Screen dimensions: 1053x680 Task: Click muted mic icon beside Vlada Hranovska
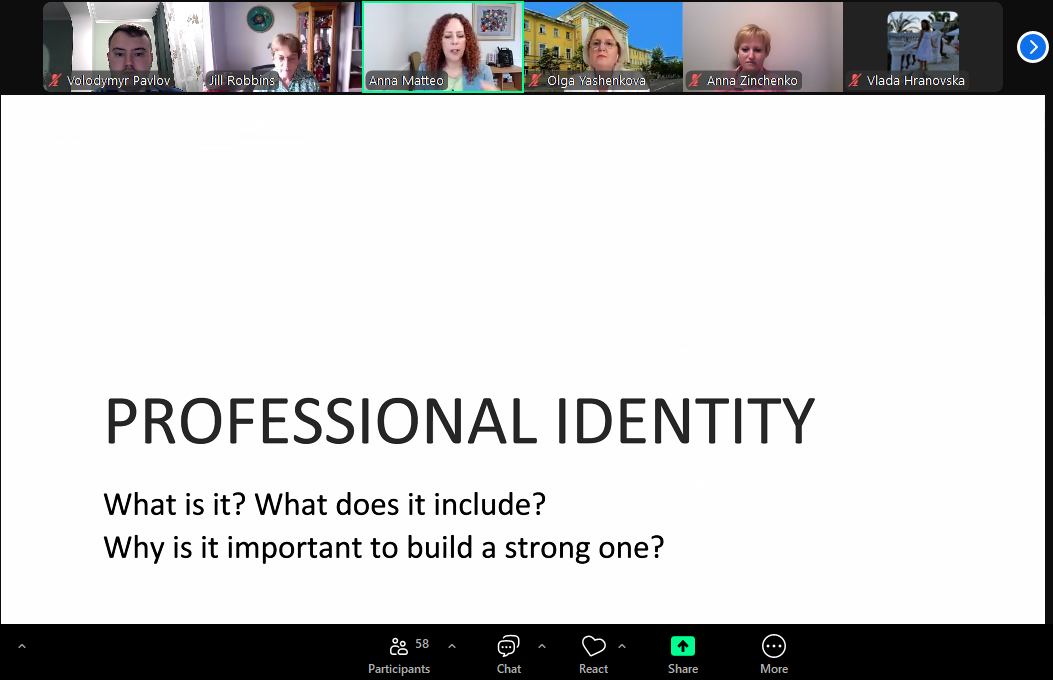click(x=855, y=81)
